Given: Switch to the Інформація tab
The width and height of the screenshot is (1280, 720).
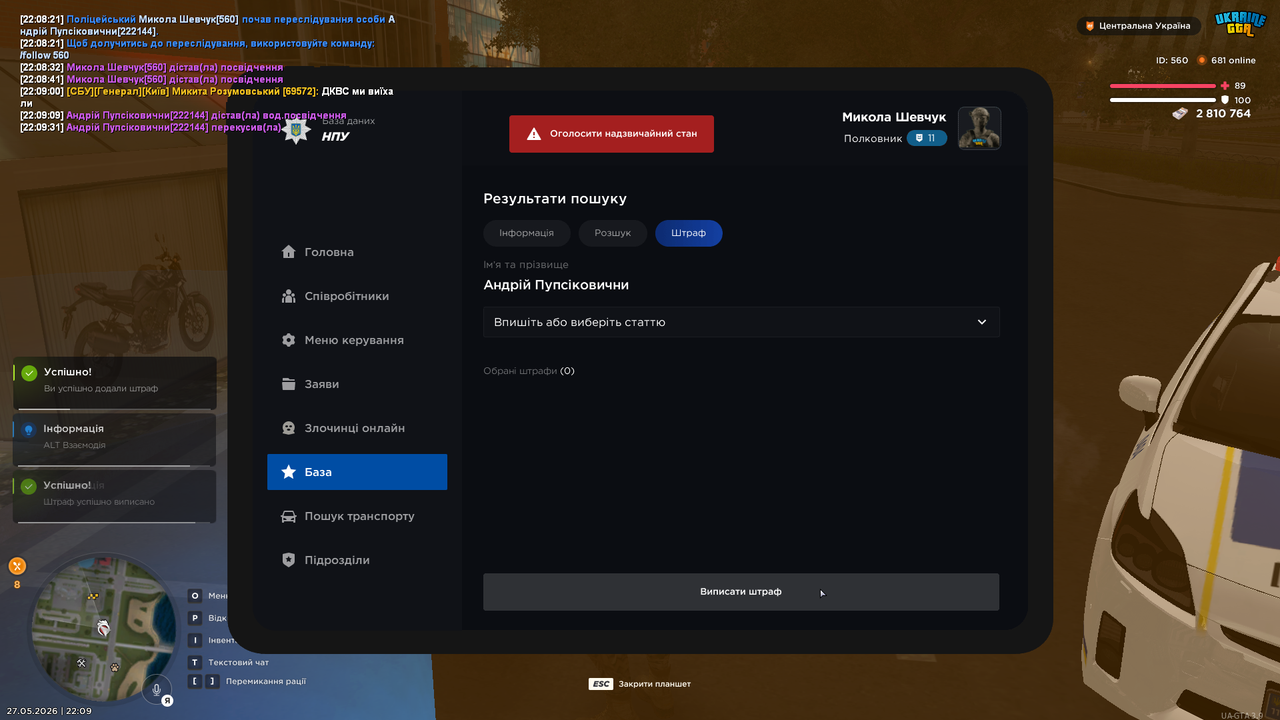Looking at the screenshot, I should pyautogui.click(x=527, y=233).
